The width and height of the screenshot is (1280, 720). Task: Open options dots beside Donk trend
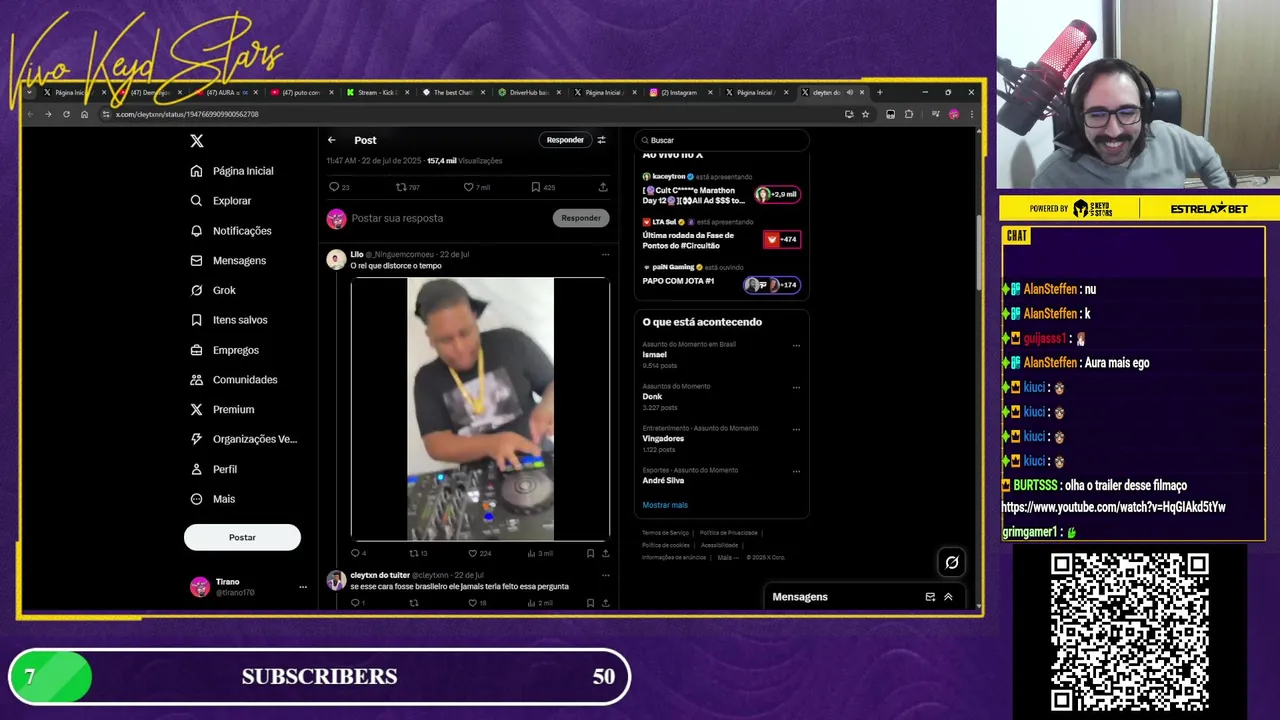click(796, 388)
